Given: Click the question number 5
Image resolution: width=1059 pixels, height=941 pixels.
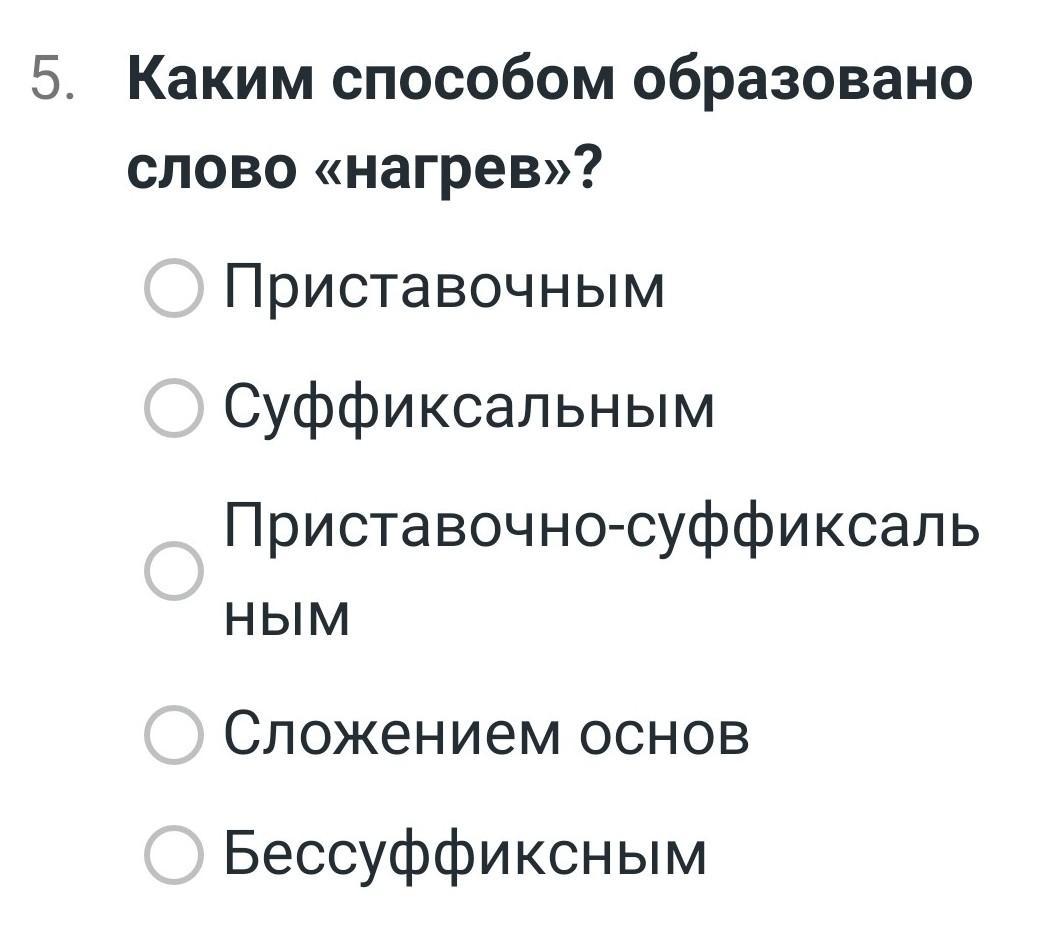Looking at the screenshot, I should [52, 80].
